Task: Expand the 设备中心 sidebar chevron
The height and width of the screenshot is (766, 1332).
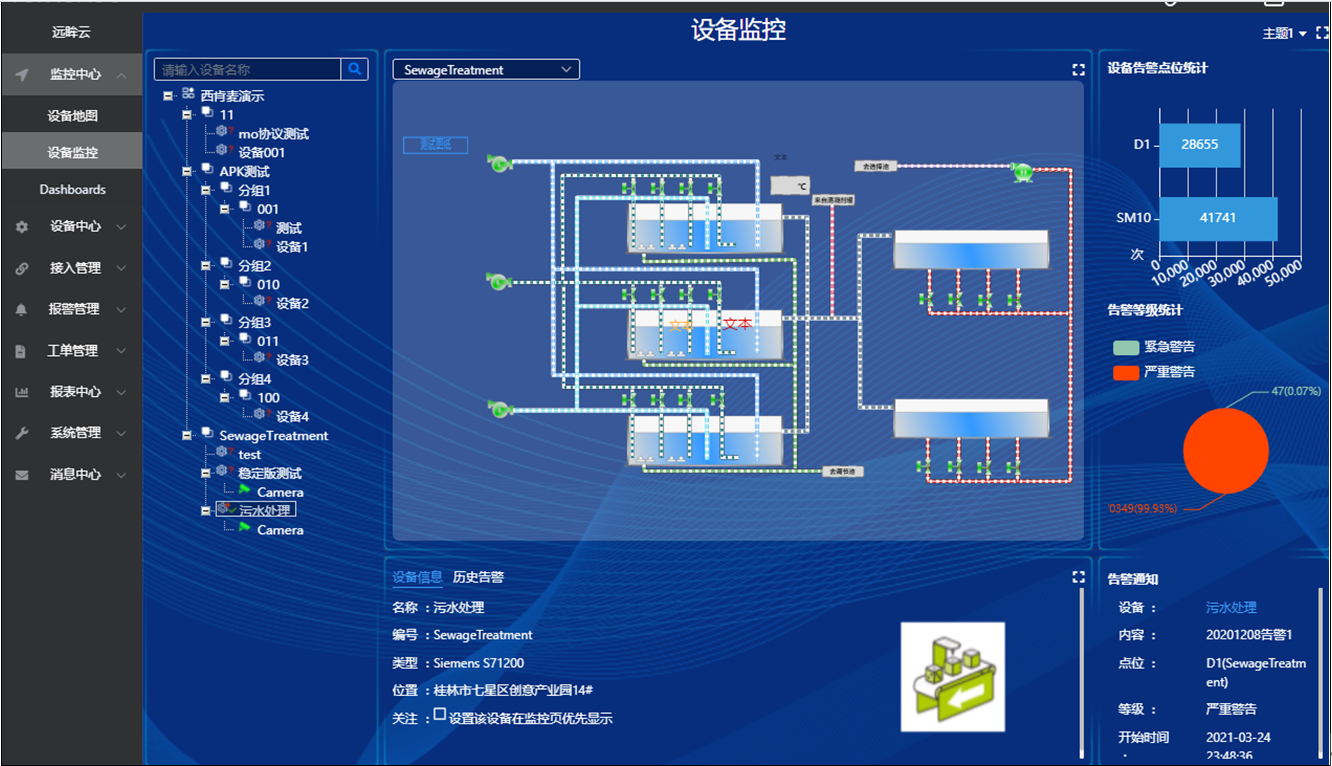Action: [x=121, y=227]
